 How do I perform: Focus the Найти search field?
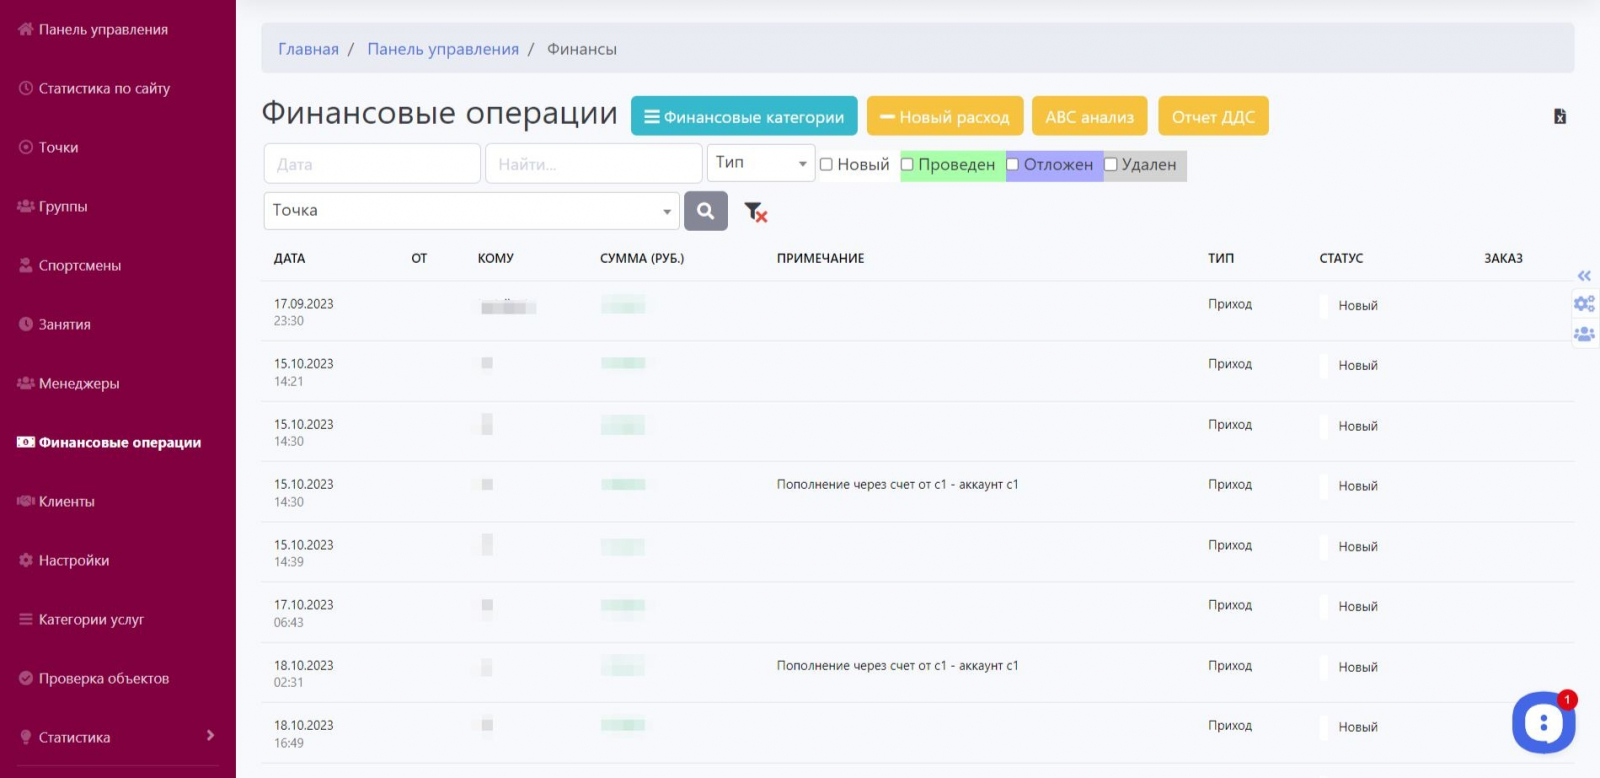point(593,164)
